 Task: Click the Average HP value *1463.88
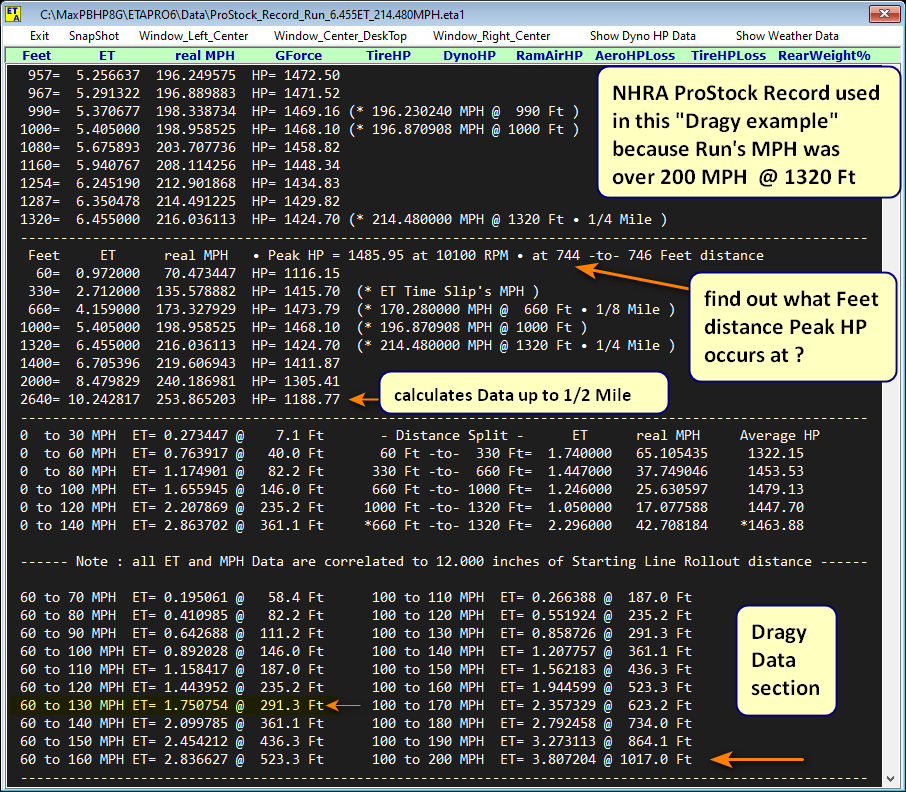click(x=771, y=525)
